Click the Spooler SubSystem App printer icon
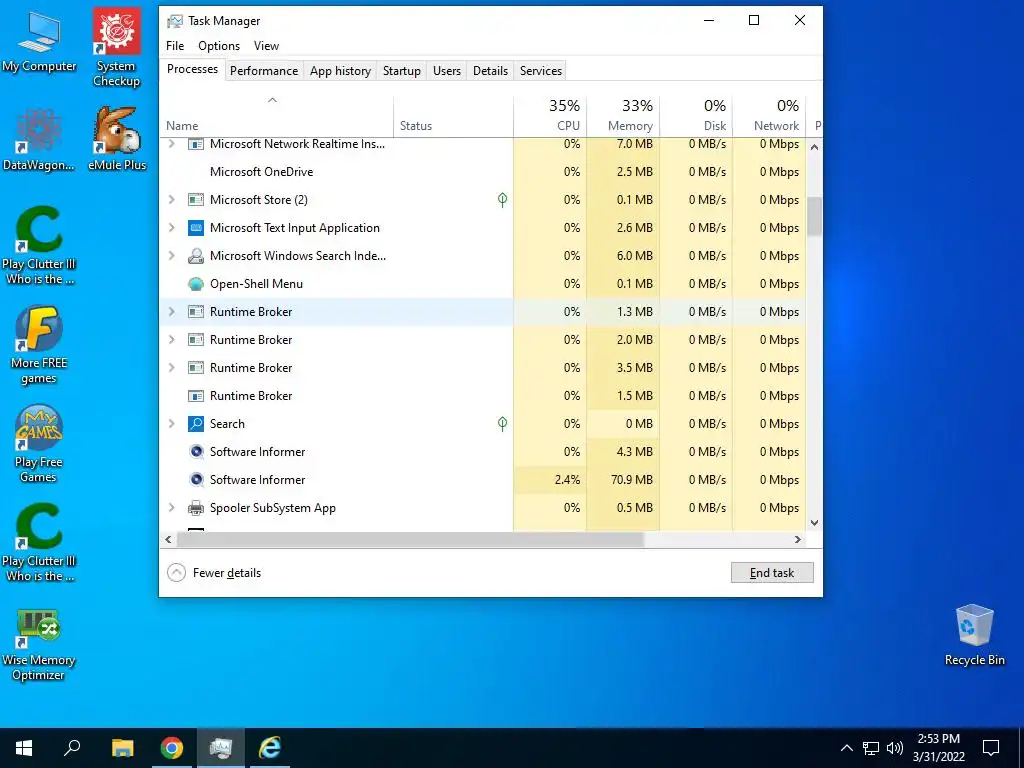 pos(196,508)
